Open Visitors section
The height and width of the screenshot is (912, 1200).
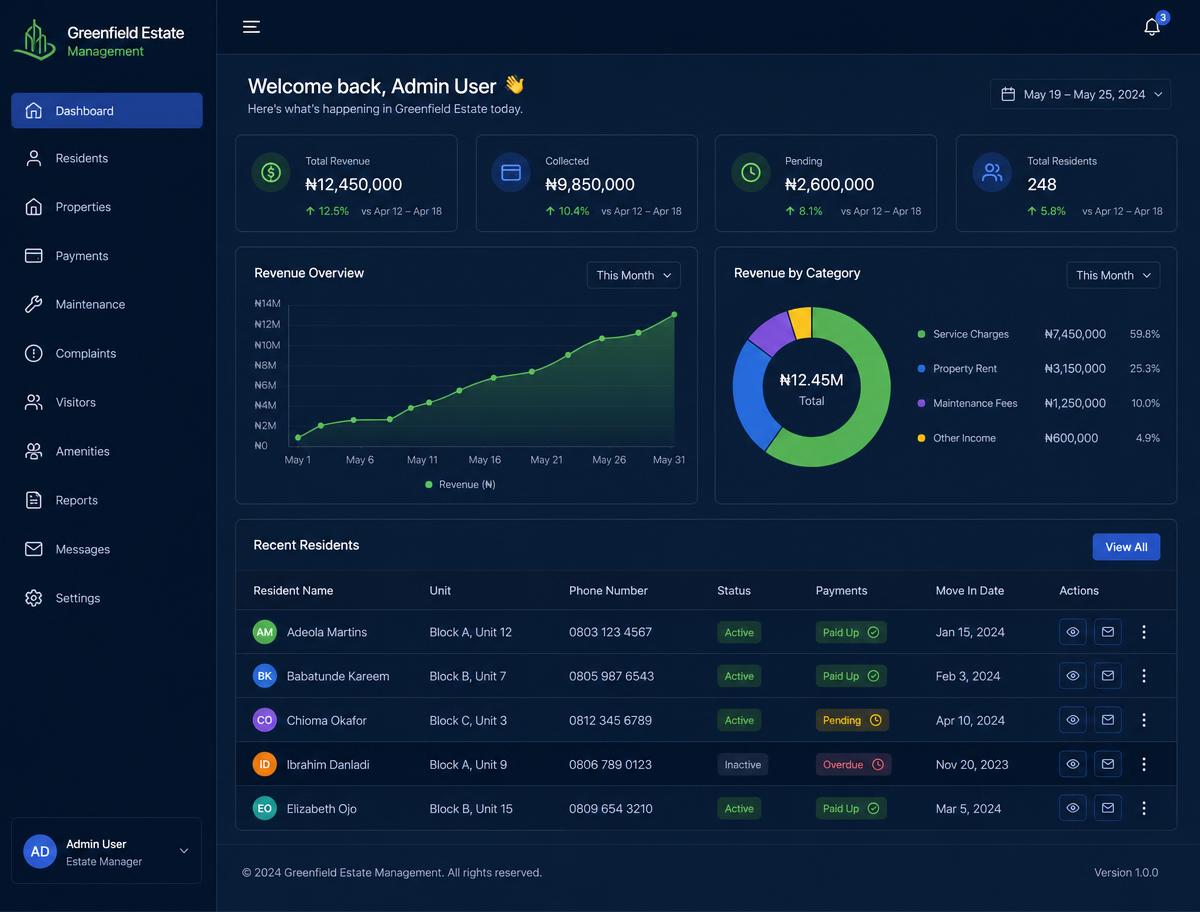(107, 402)
